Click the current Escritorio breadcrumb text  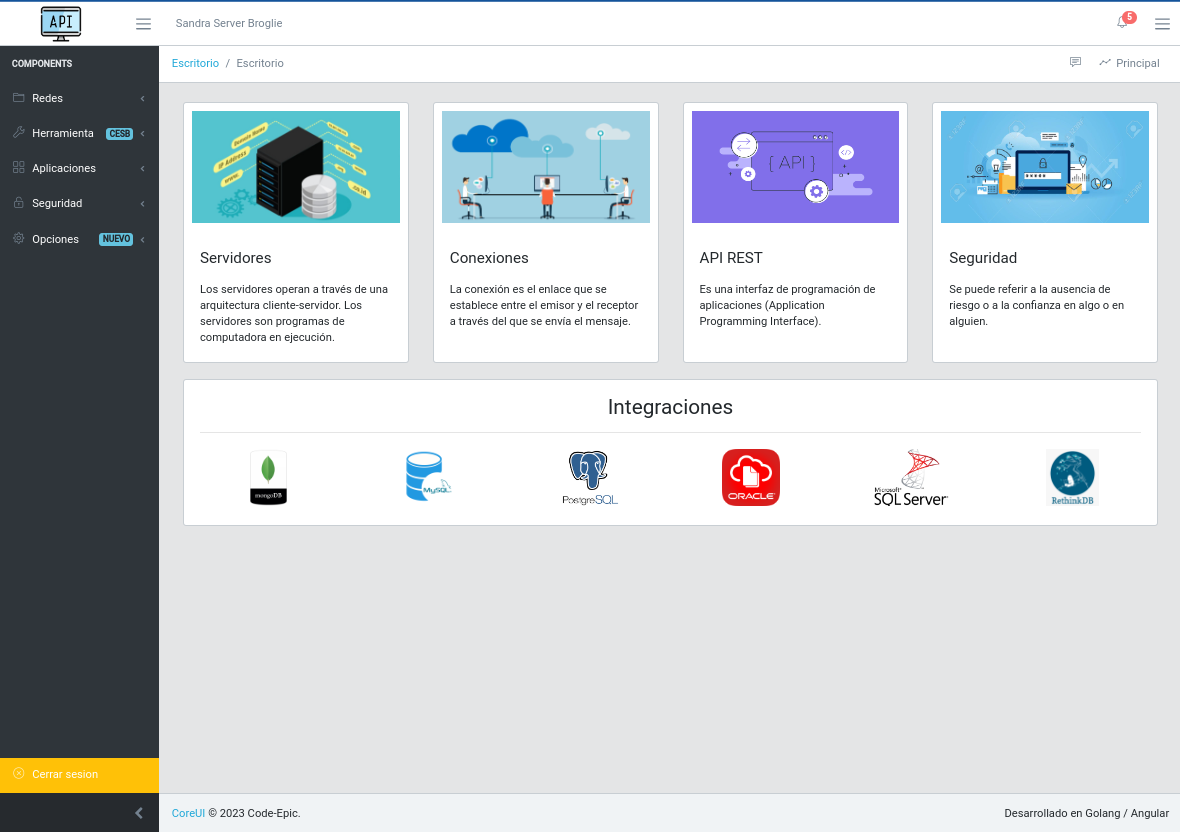point(260,63)
